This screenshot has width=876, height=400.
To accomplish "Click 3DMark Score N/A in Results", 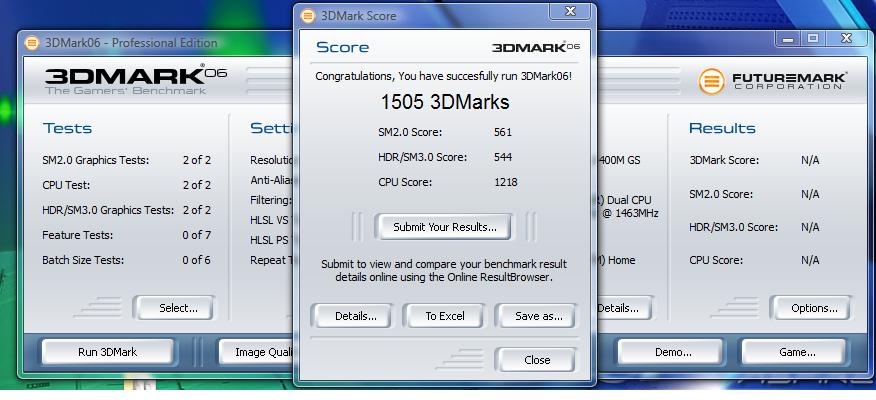I will coord(810,160).
